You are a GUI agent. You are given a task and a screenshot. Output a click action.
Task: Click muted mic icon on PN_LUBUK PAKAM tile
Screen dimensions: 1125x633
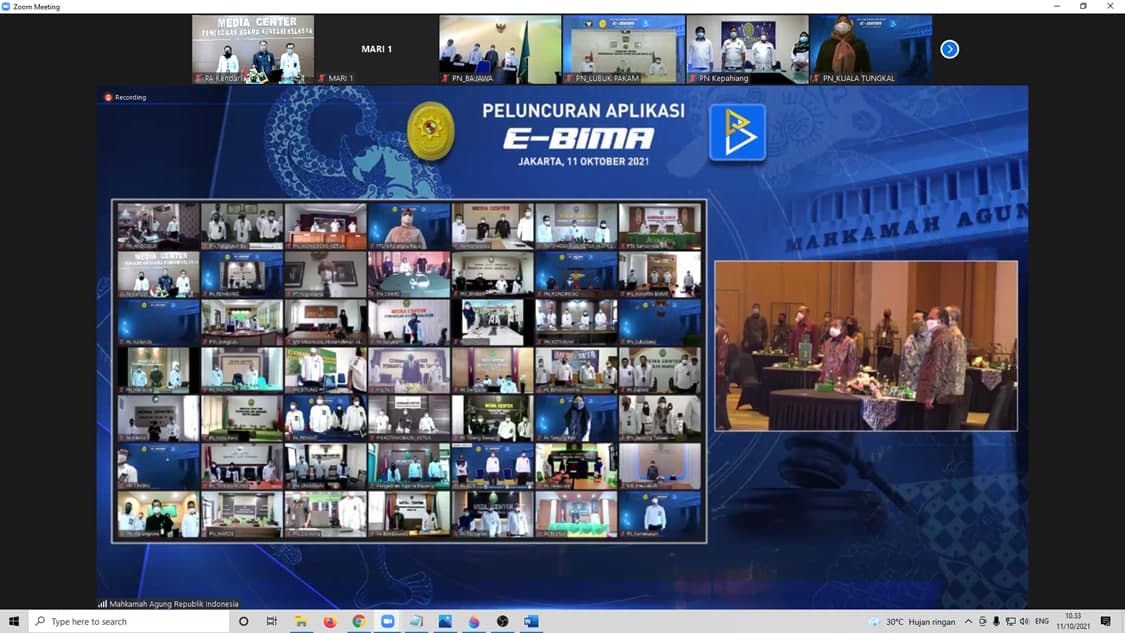click(x=569, y=78)
